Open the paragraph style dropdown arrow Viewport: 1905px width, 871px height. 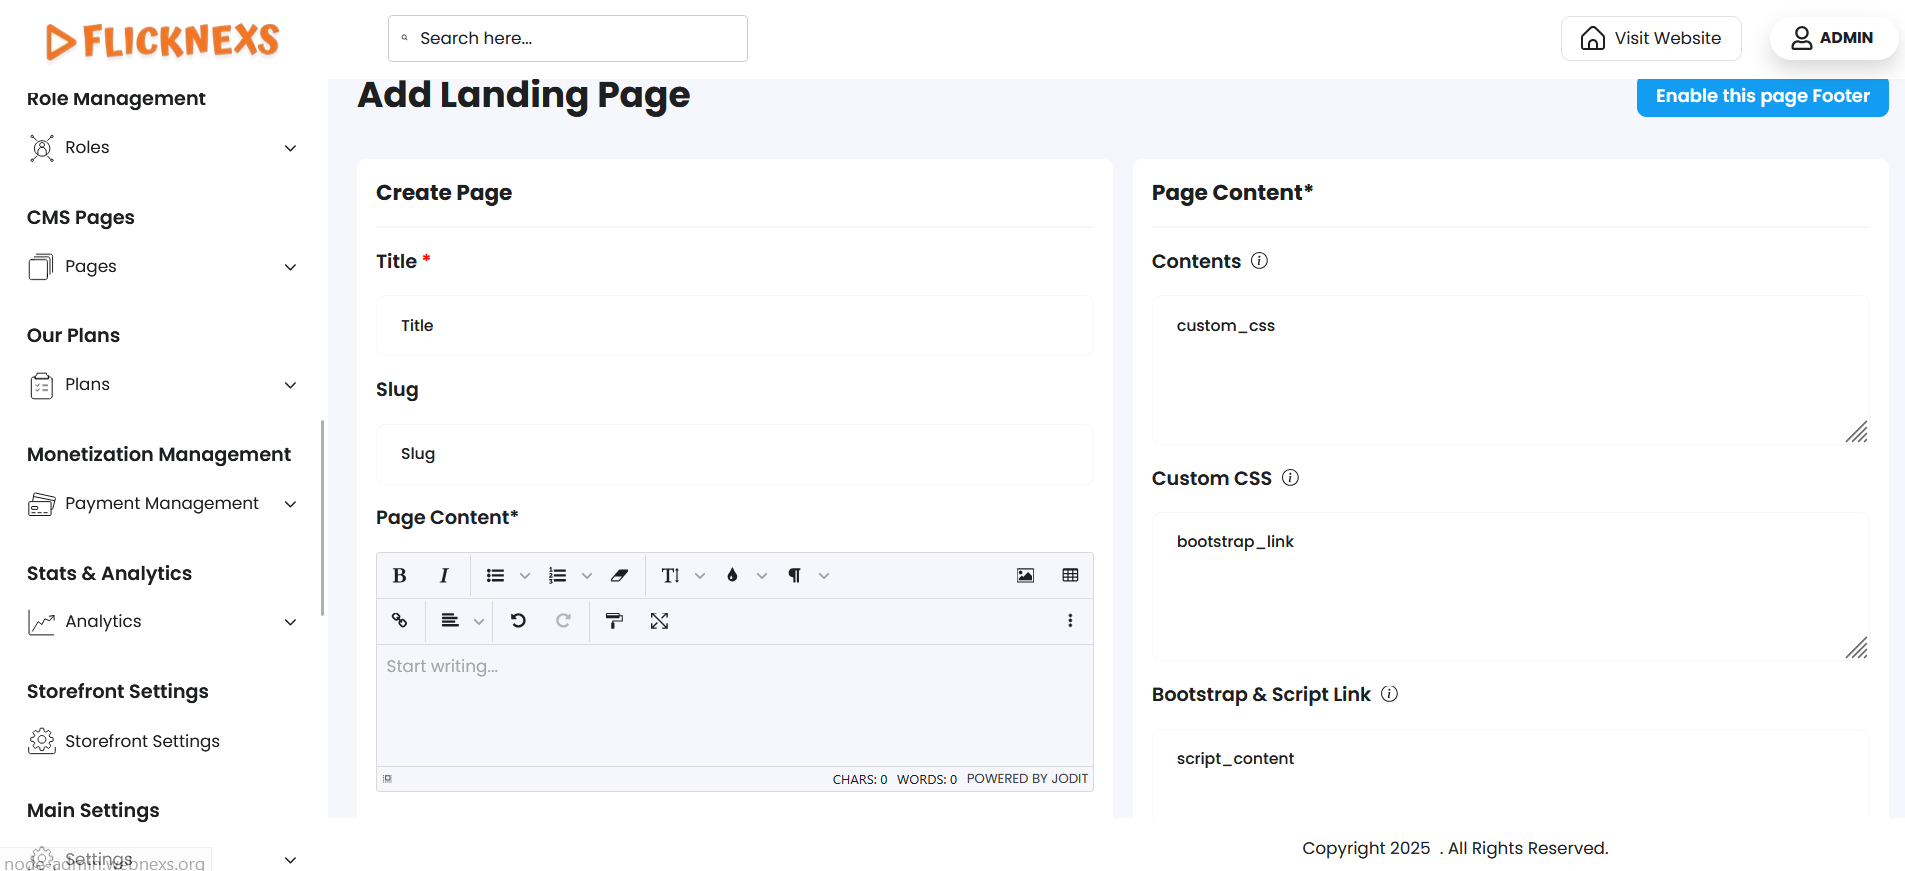[824, 576]
